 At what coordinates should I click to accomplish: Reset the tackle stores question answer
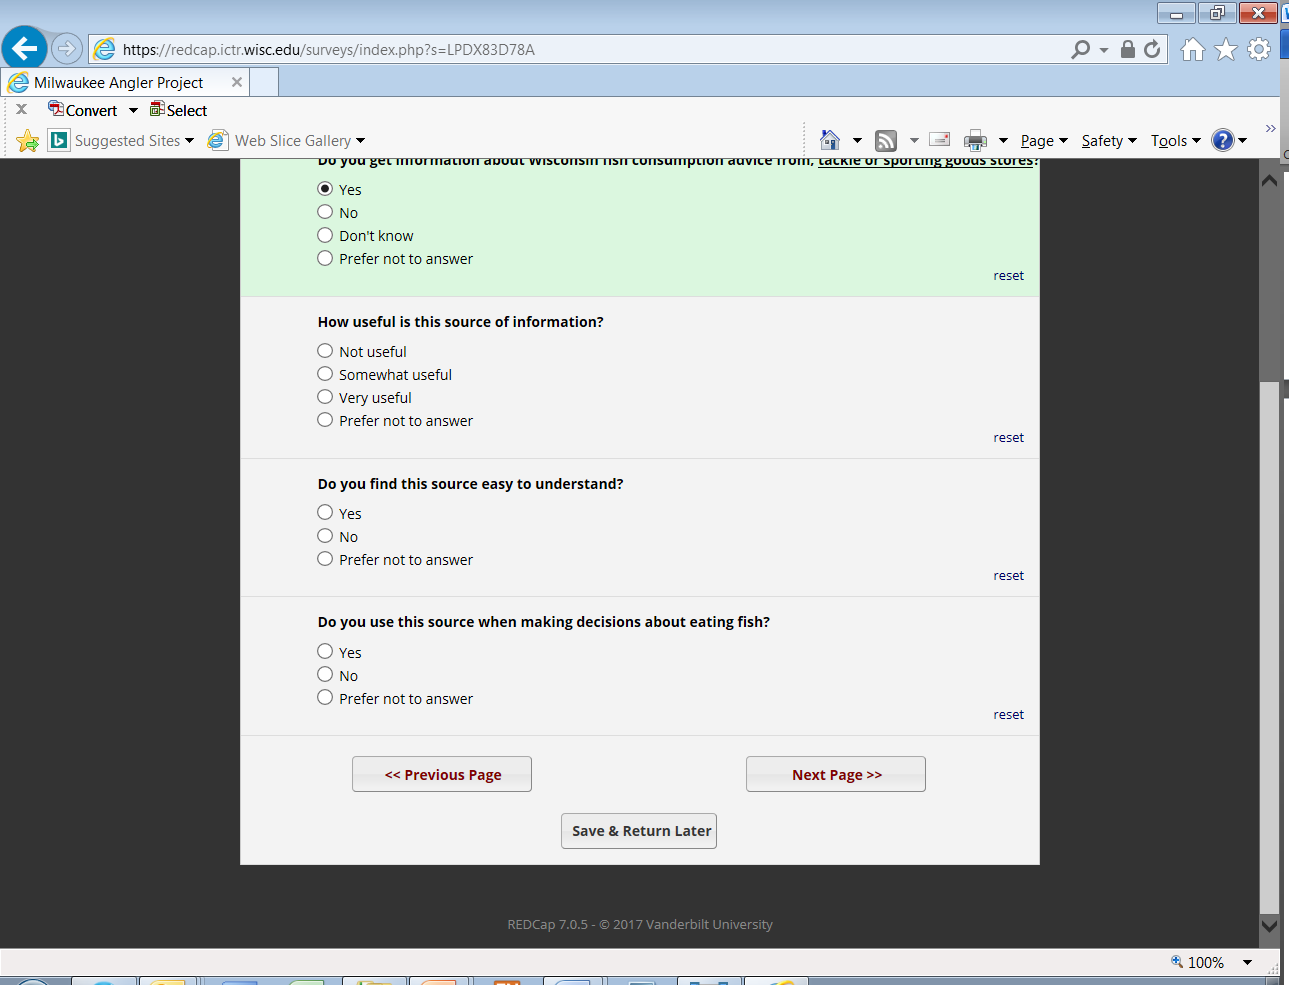pos(1008,276)
